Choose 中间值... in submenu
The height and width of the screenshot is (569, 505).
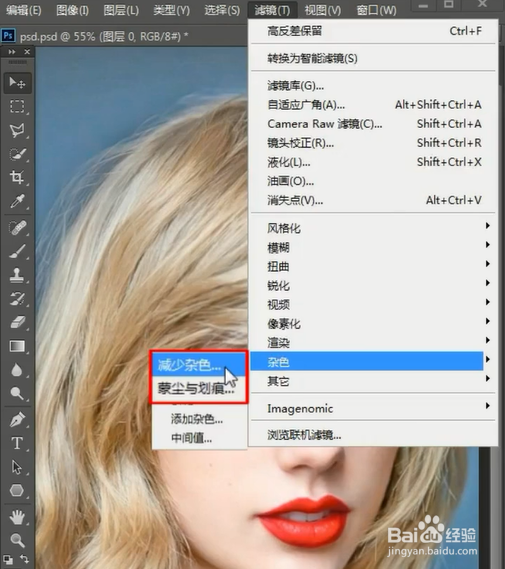click(199, 438)
